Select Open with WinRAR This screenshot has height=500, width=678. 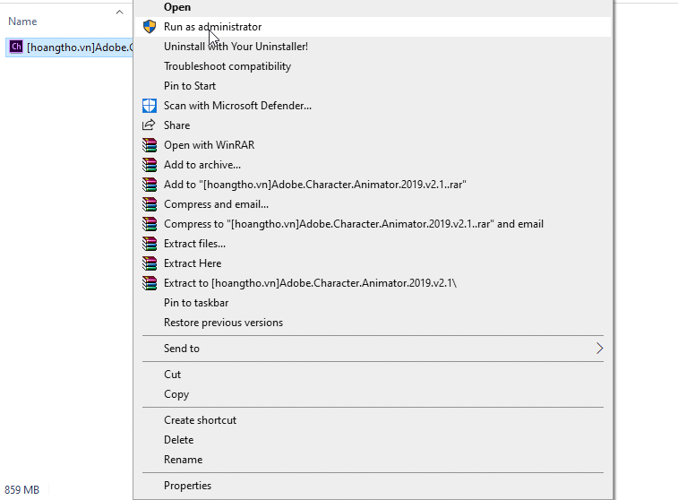(373, 145)
